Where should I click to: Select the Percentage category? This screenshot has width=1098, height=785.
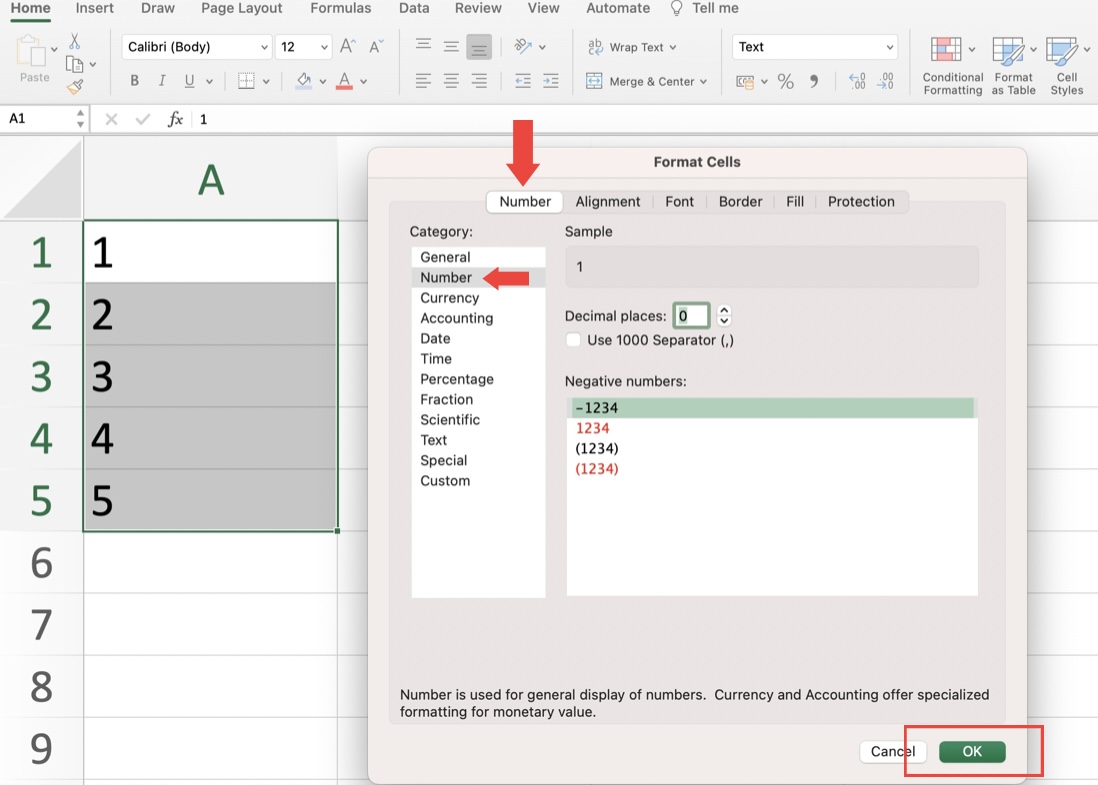[478, 379]
